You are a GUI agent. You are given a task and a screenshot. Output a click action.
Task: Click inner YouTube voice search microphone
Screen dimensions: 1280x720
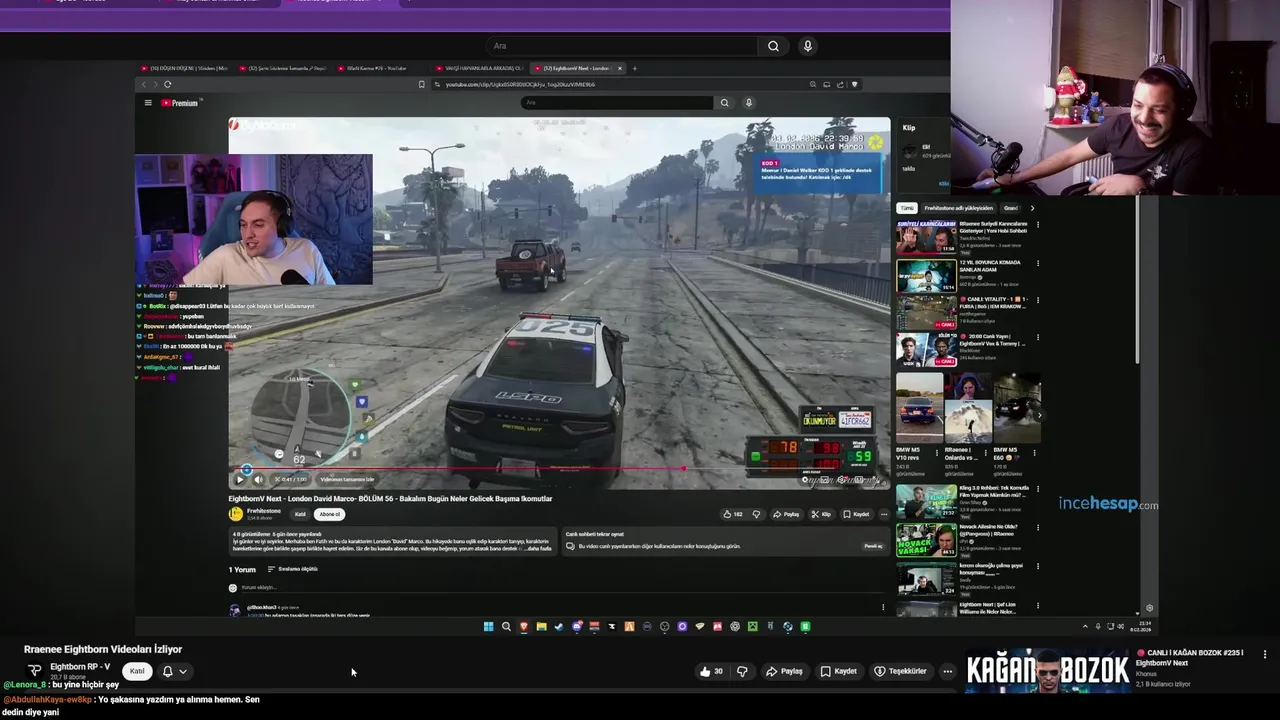point(748,102)
